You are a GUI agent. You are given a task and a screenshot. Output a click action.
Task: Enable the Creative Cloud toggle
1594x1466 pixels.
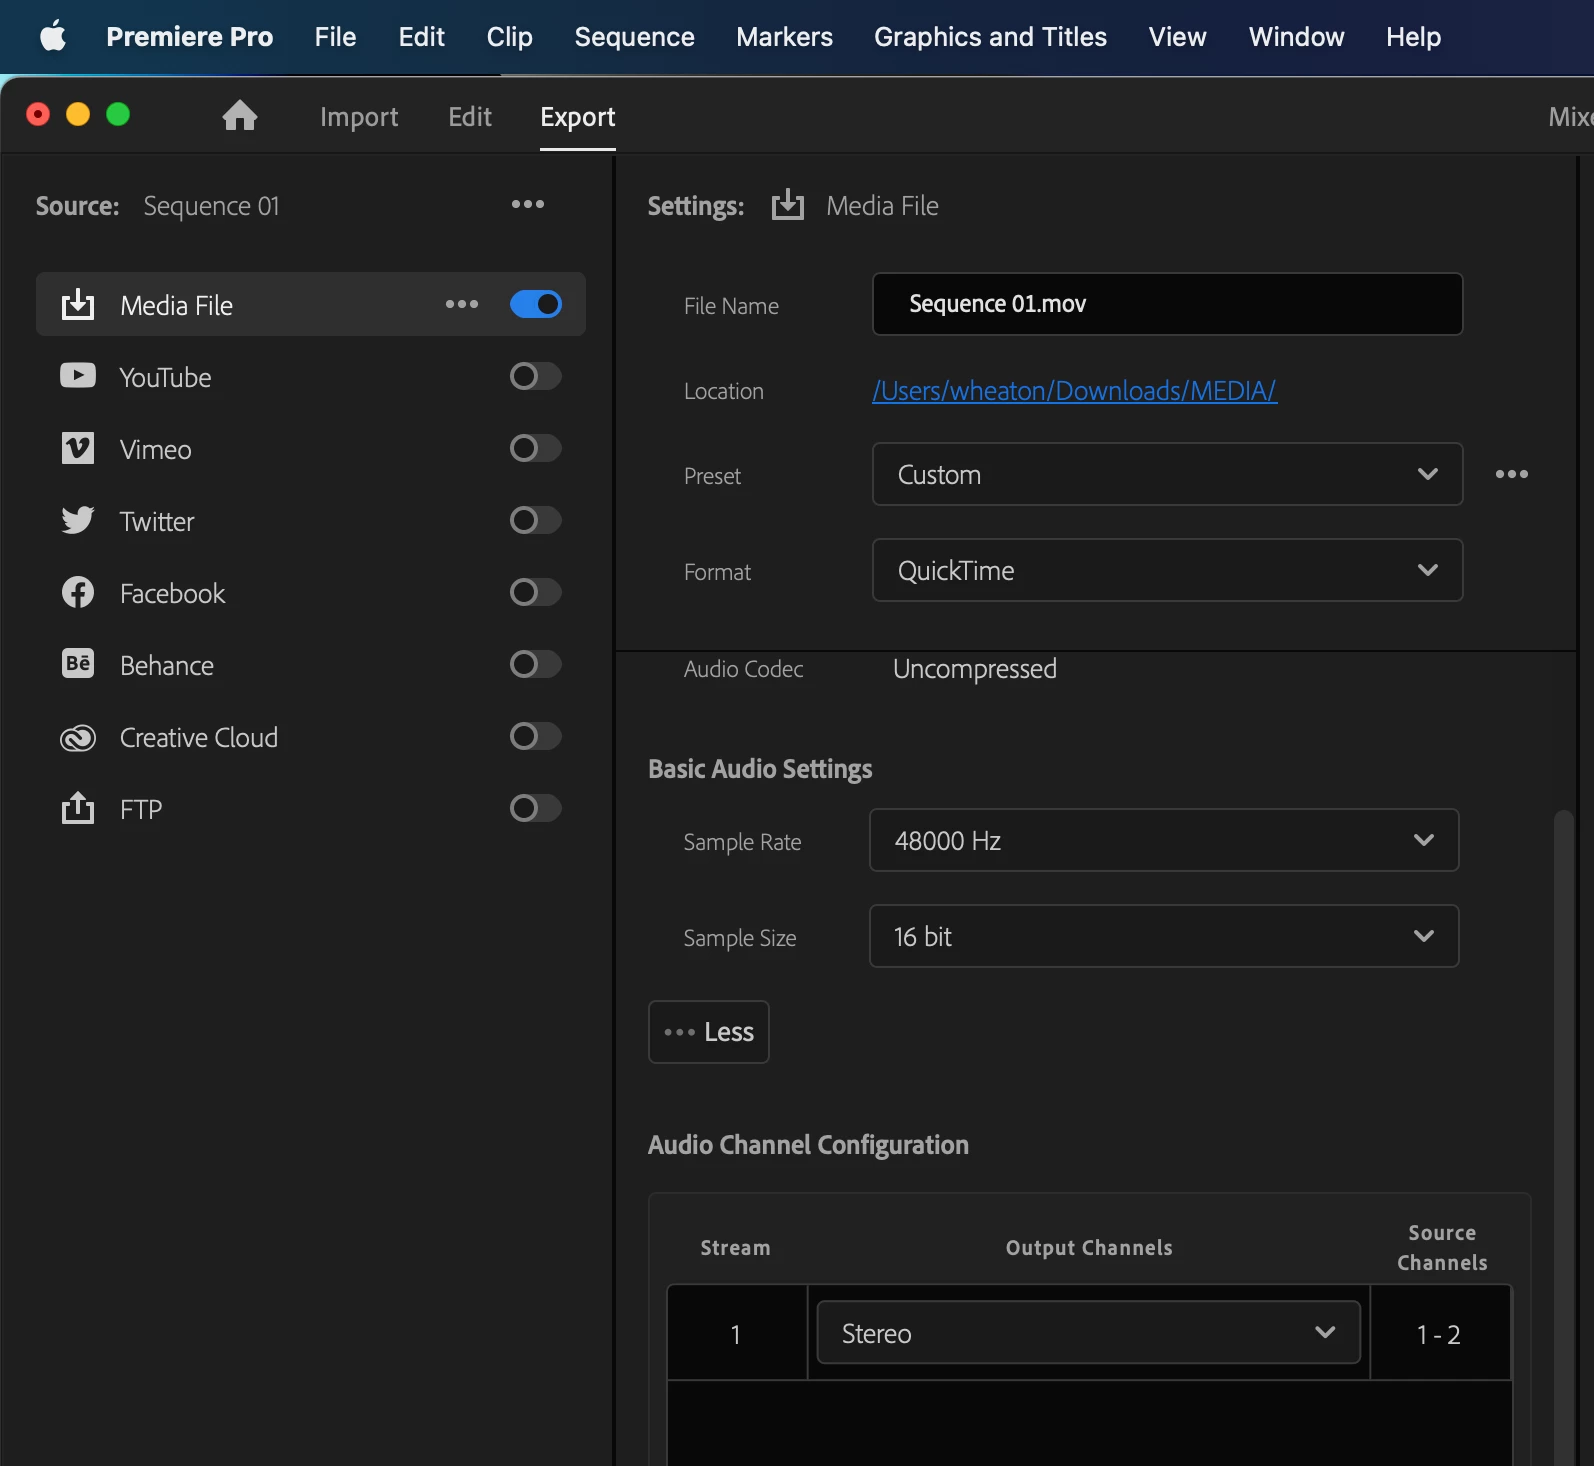[536, 736]
